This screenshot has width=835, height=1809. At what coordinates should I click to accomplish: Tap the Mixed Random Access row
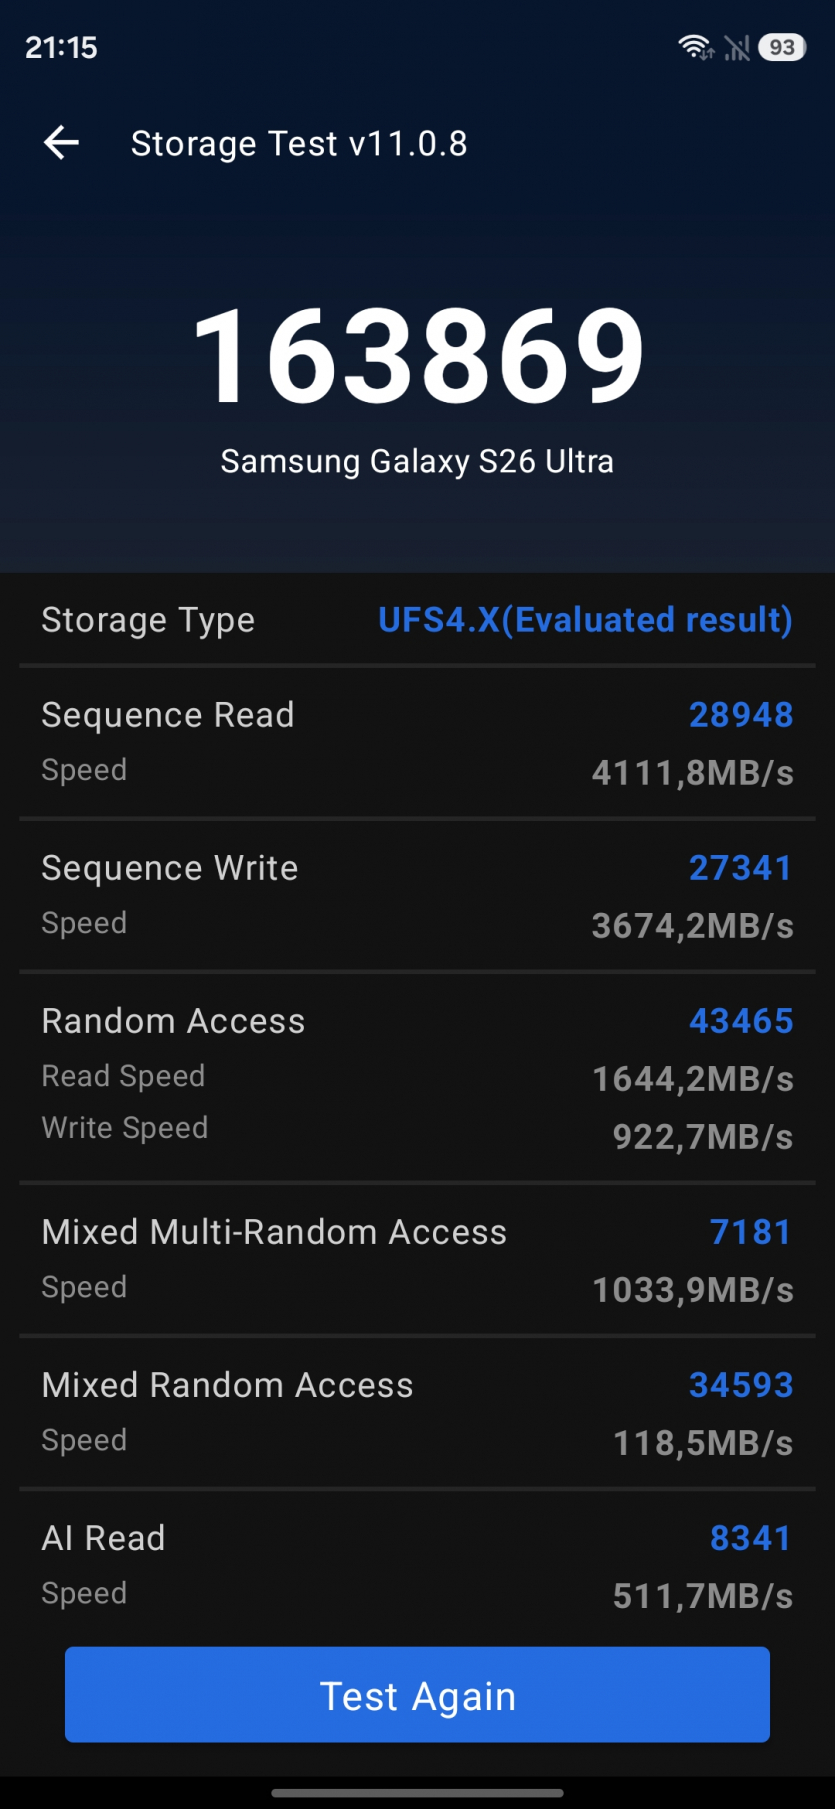click(x=417, y=1412)
